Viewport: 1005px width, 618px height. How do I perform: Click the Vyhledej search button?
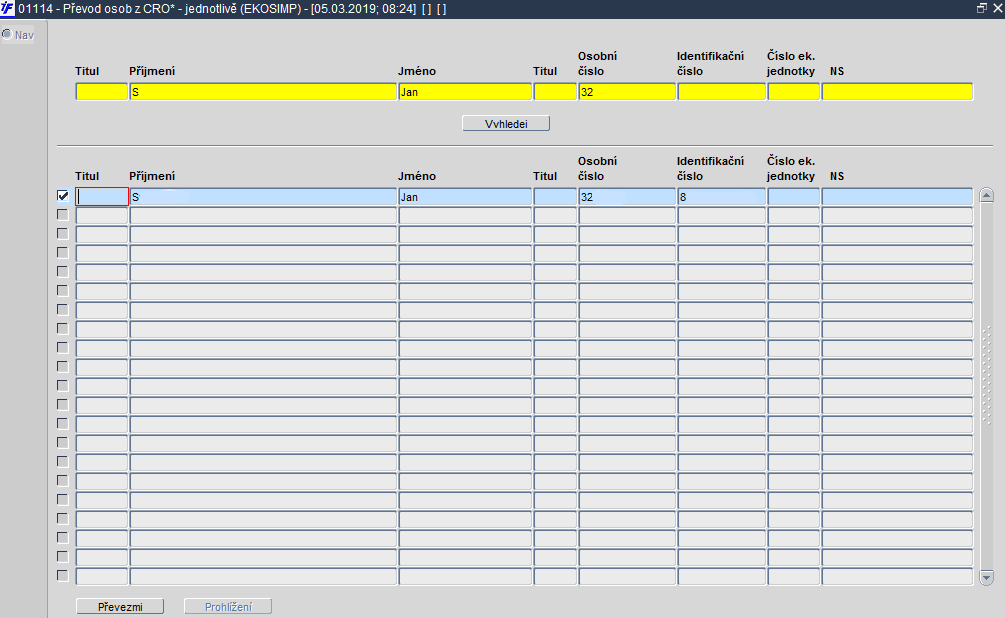(506, 123)
